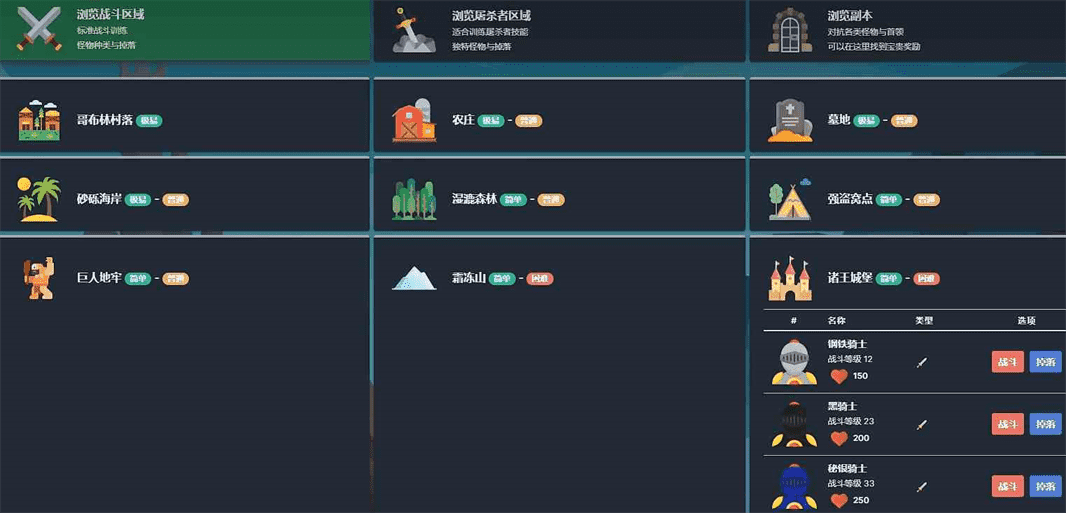1066x513 pixels.
Task: Click the 黑骑士 monster portrait
Action: pyautogui.click(x=793, y=424)
